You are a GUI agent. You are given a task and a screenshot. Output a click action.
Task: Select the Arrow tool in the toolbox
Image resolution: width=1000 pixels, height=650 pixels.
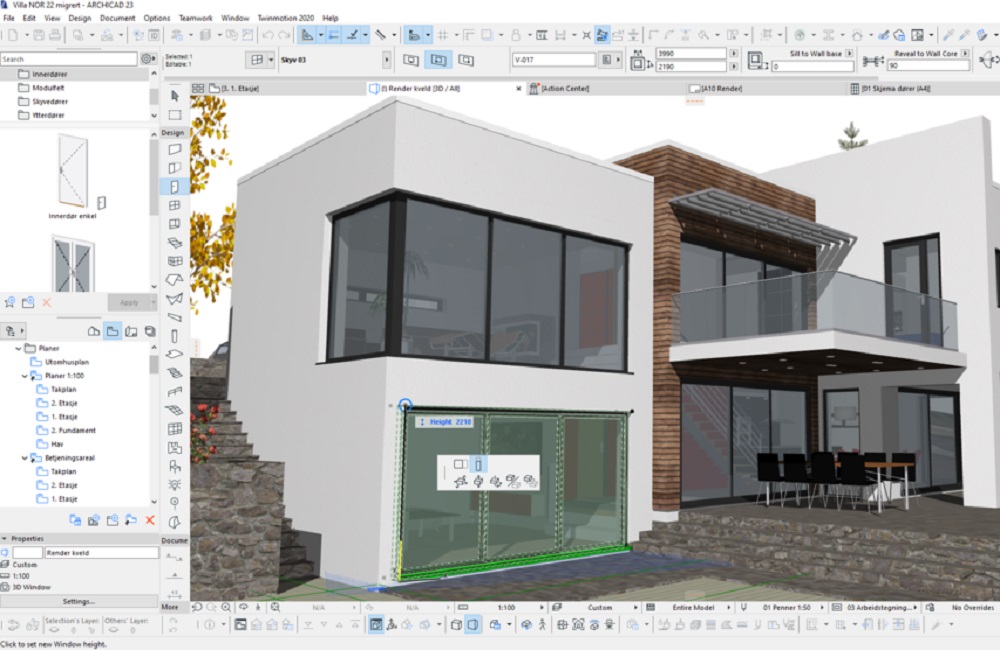175,96
